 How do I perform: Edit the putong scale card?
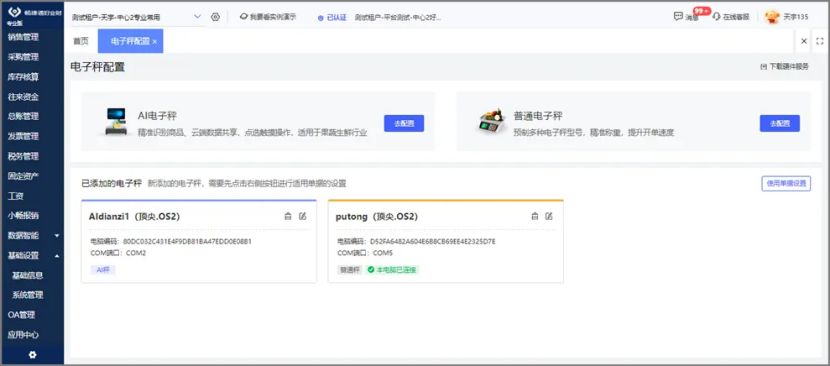point(549,216)
